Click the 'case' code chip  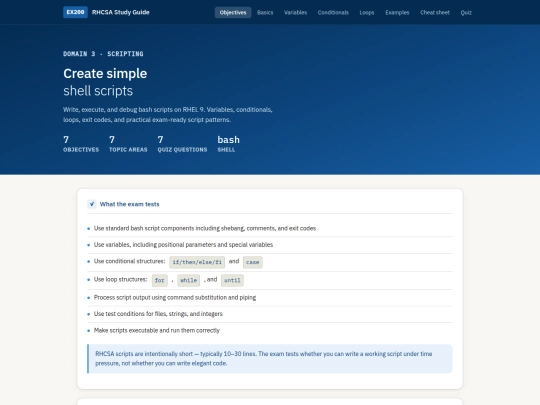pyautogui.click(x=252, y=262)
